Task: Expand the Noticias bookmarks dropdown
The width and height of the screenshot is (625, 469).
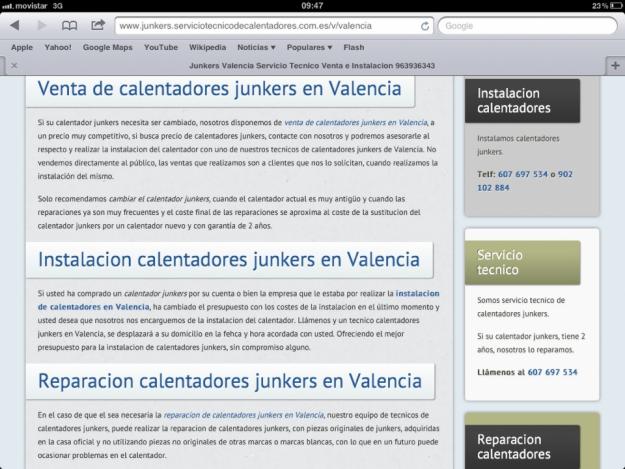Action: coord(256,47)
